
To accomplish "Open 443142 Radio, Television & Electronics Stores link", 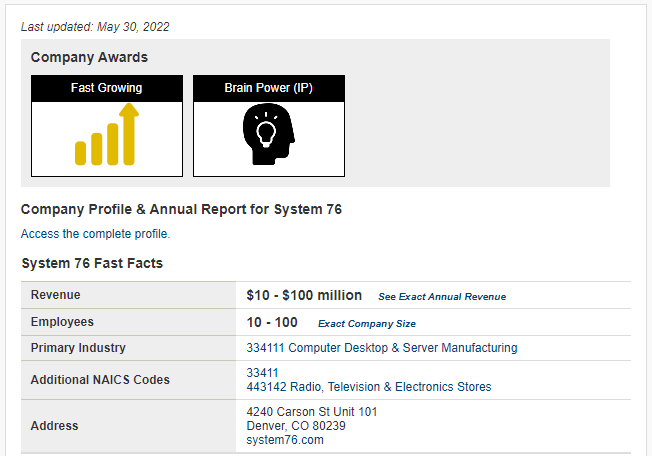I will click(x=368, y=387).
